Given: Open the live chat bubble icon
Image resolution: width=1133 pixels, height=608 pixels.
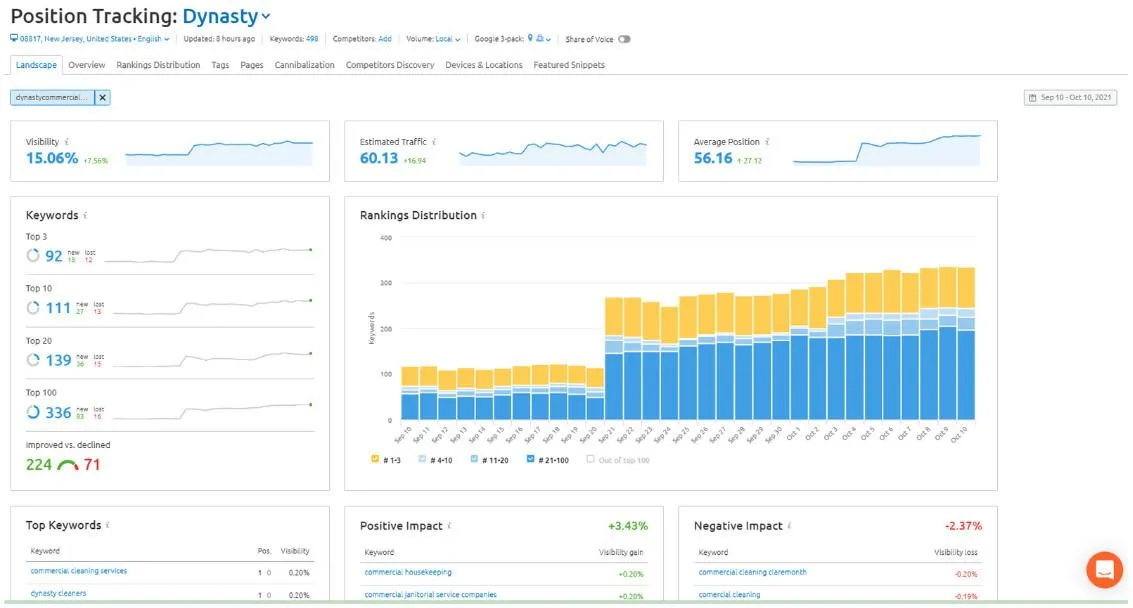Looking at the screenshot, I should click(x=1103, y=569).
